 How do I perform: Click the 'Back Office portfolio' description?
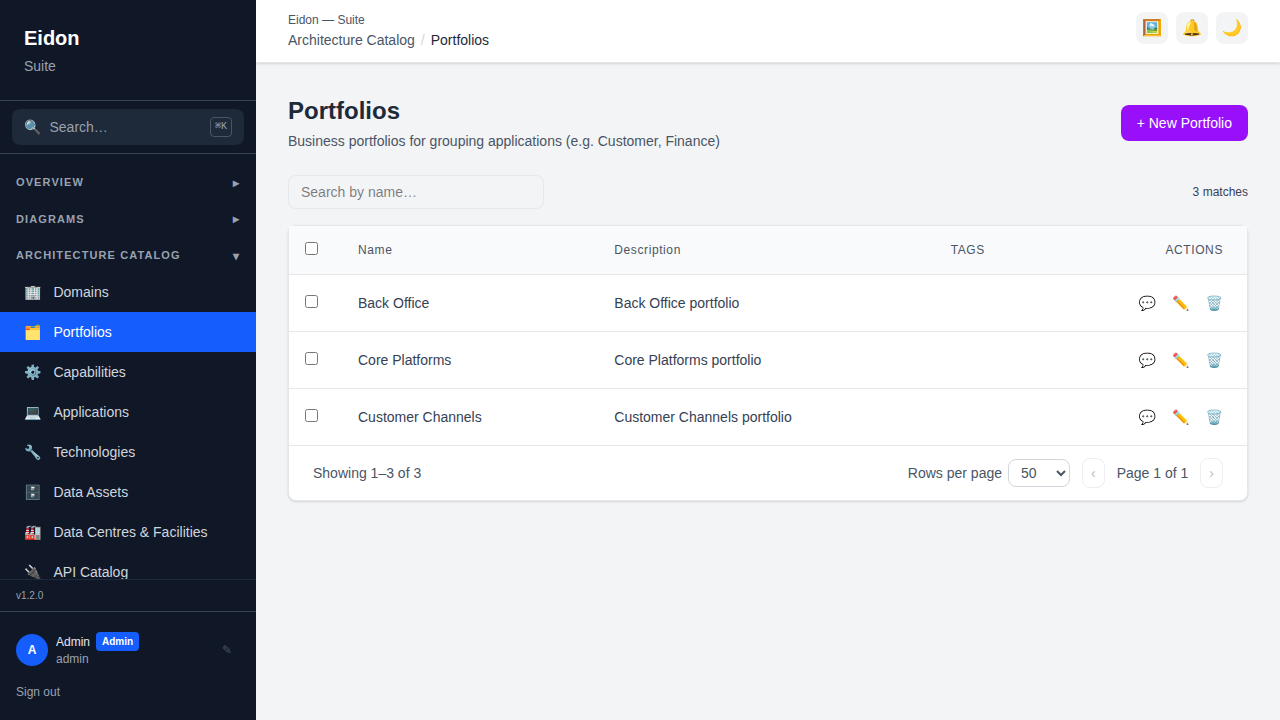(x=677, y=303)
